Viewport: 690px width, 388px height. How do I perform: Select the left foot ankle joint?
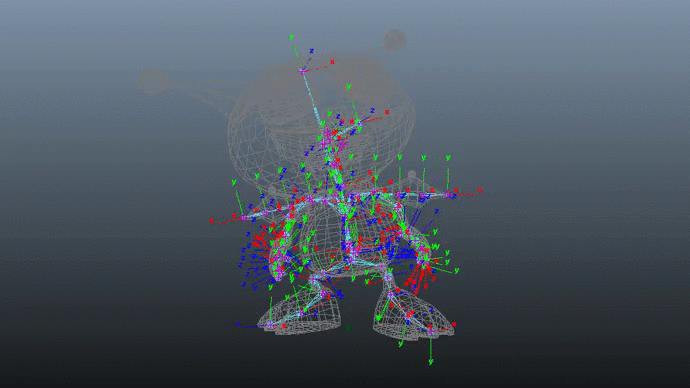pos(323,294)
